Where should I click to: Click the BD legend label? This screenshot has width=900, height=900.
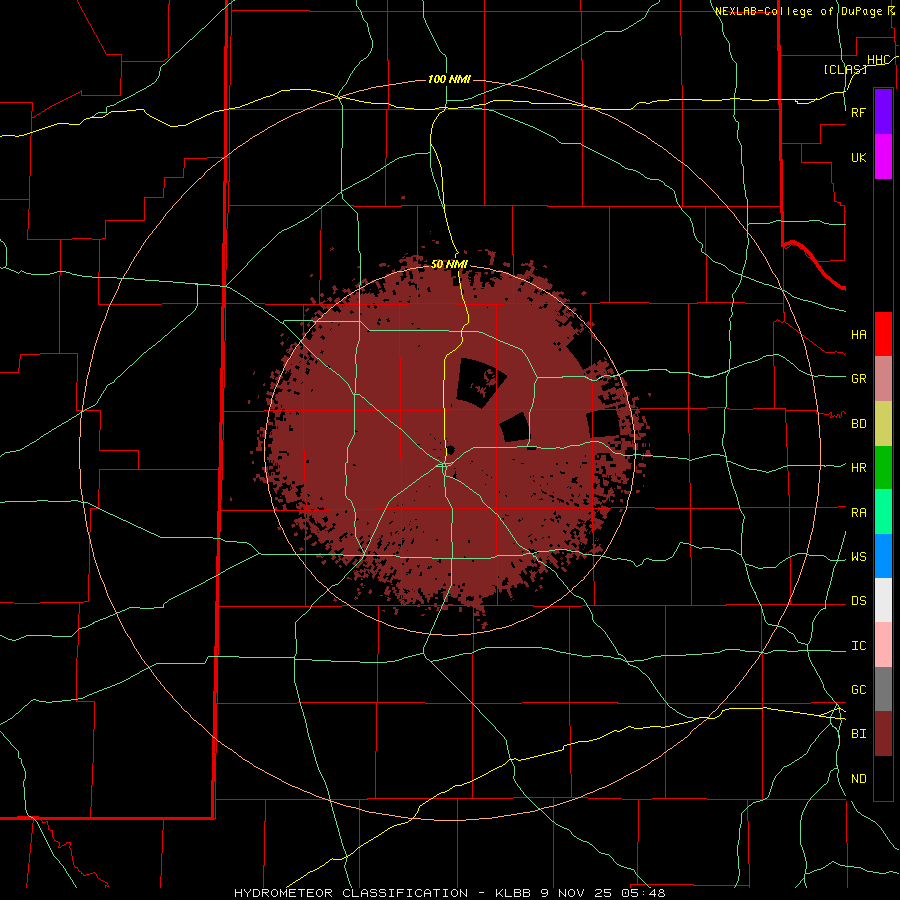point(858,424)
